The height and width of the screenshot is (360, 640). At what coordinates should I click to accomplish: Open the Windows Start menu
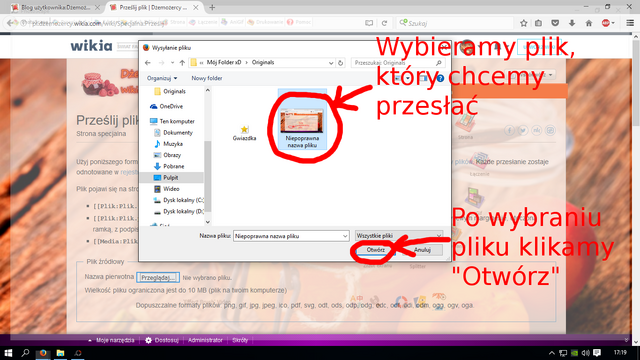click(8, 353)
